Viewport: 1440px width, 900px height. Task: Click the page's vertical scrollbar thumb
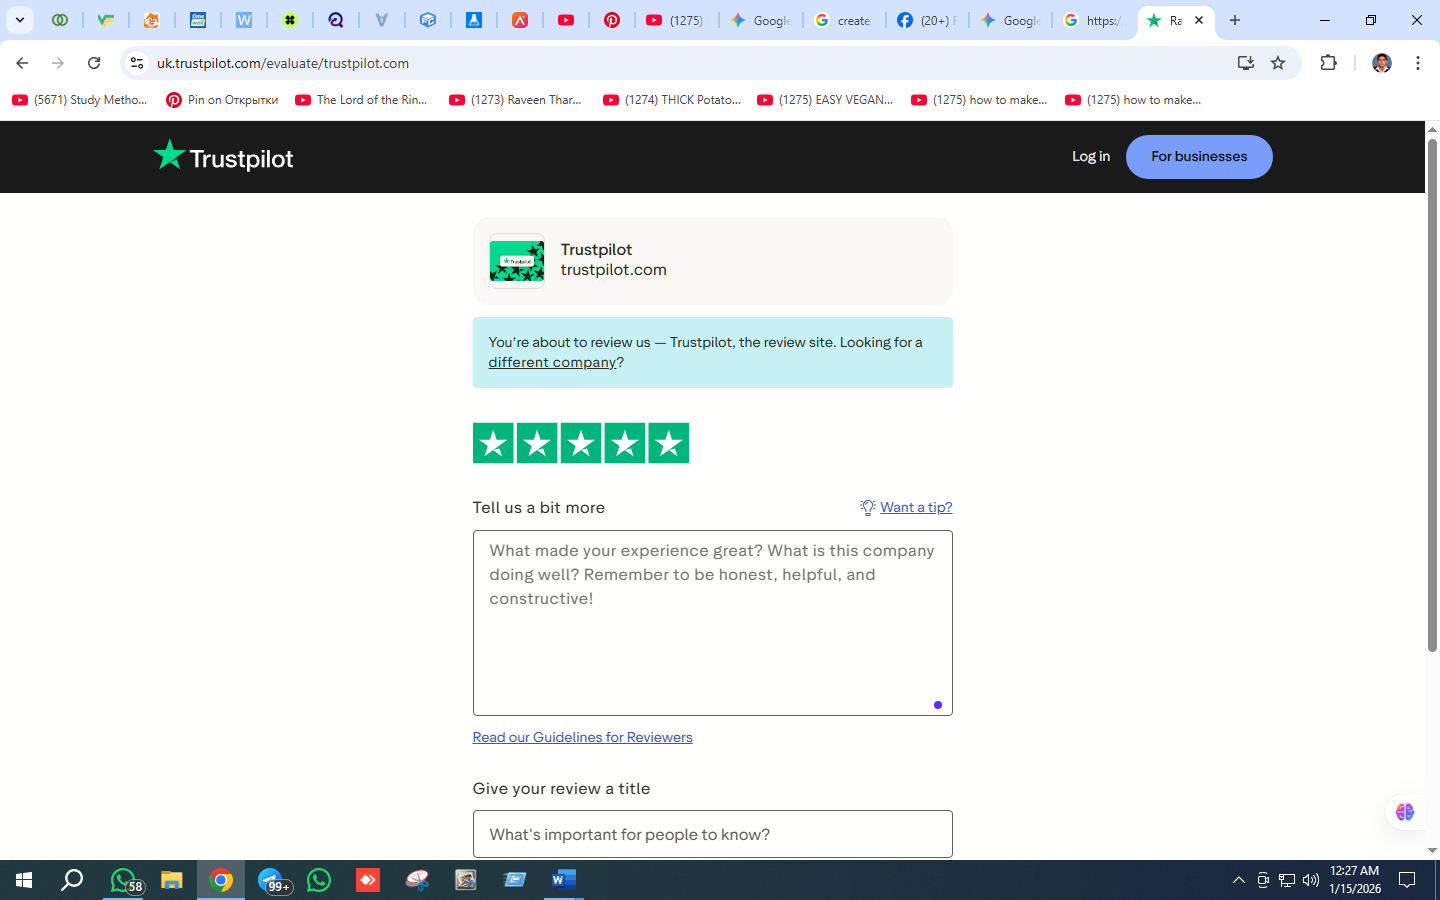coord(1432,396)
